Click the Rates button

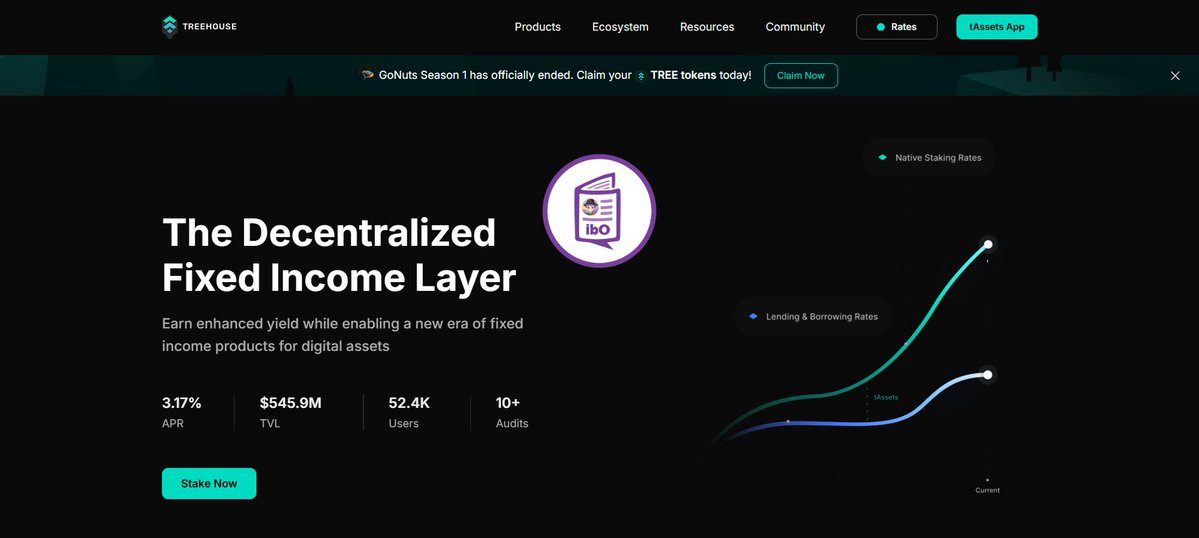pos(897,27)
